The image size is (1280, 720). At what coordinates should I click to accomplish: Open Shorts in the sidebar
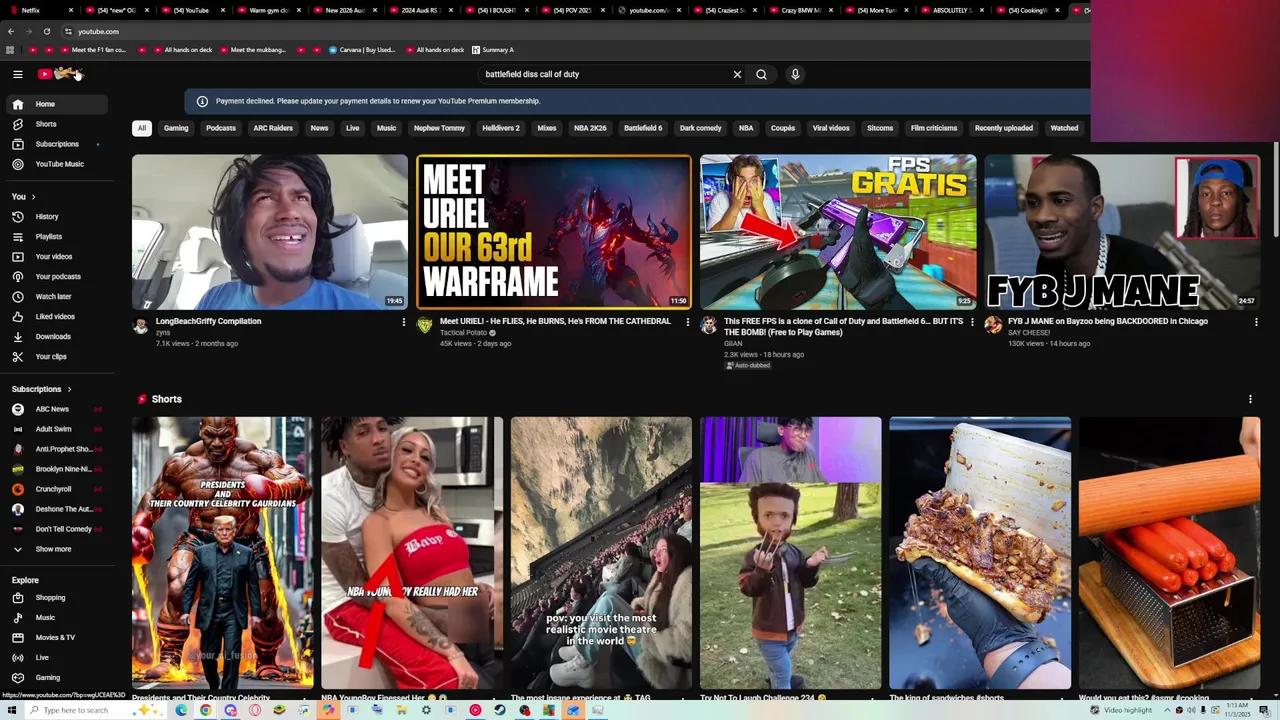(57, 124)
